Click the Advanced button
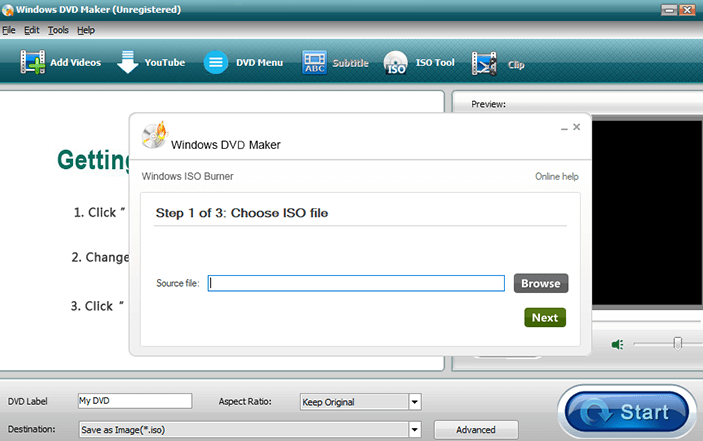 tap(475, 430)
